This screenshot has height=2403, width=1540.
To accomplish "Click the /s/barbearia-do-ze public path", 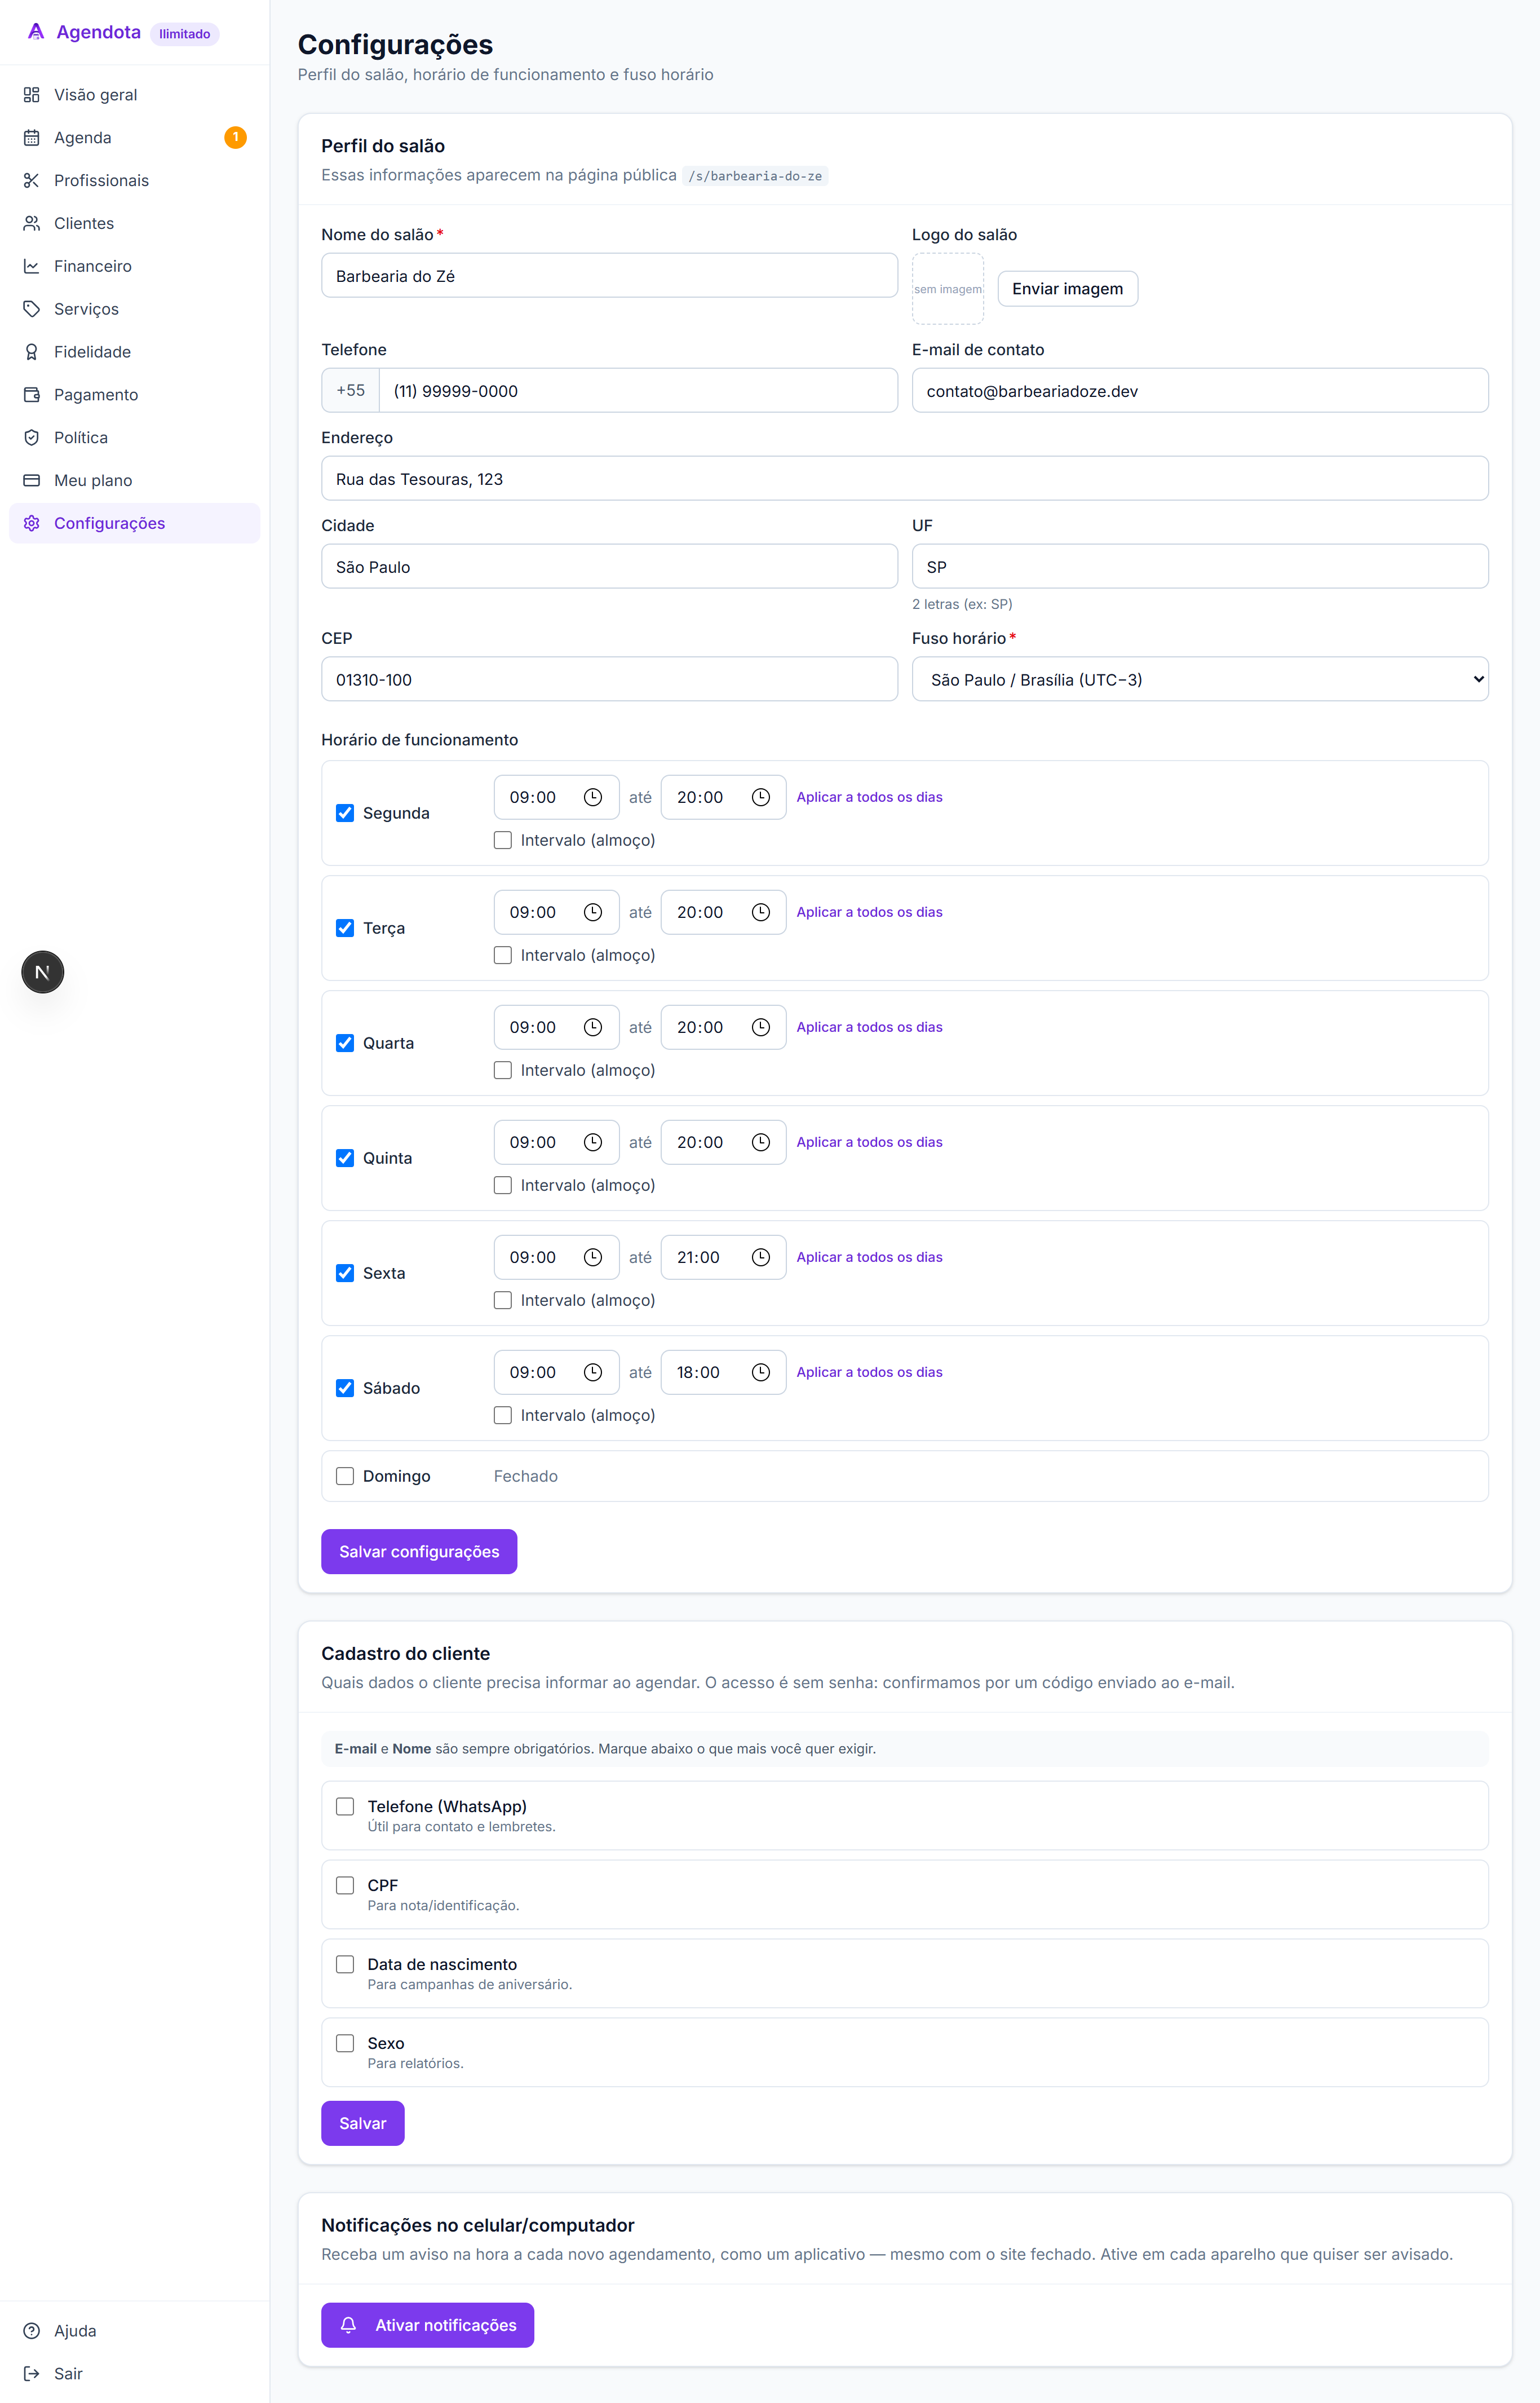I will [755, 176].
